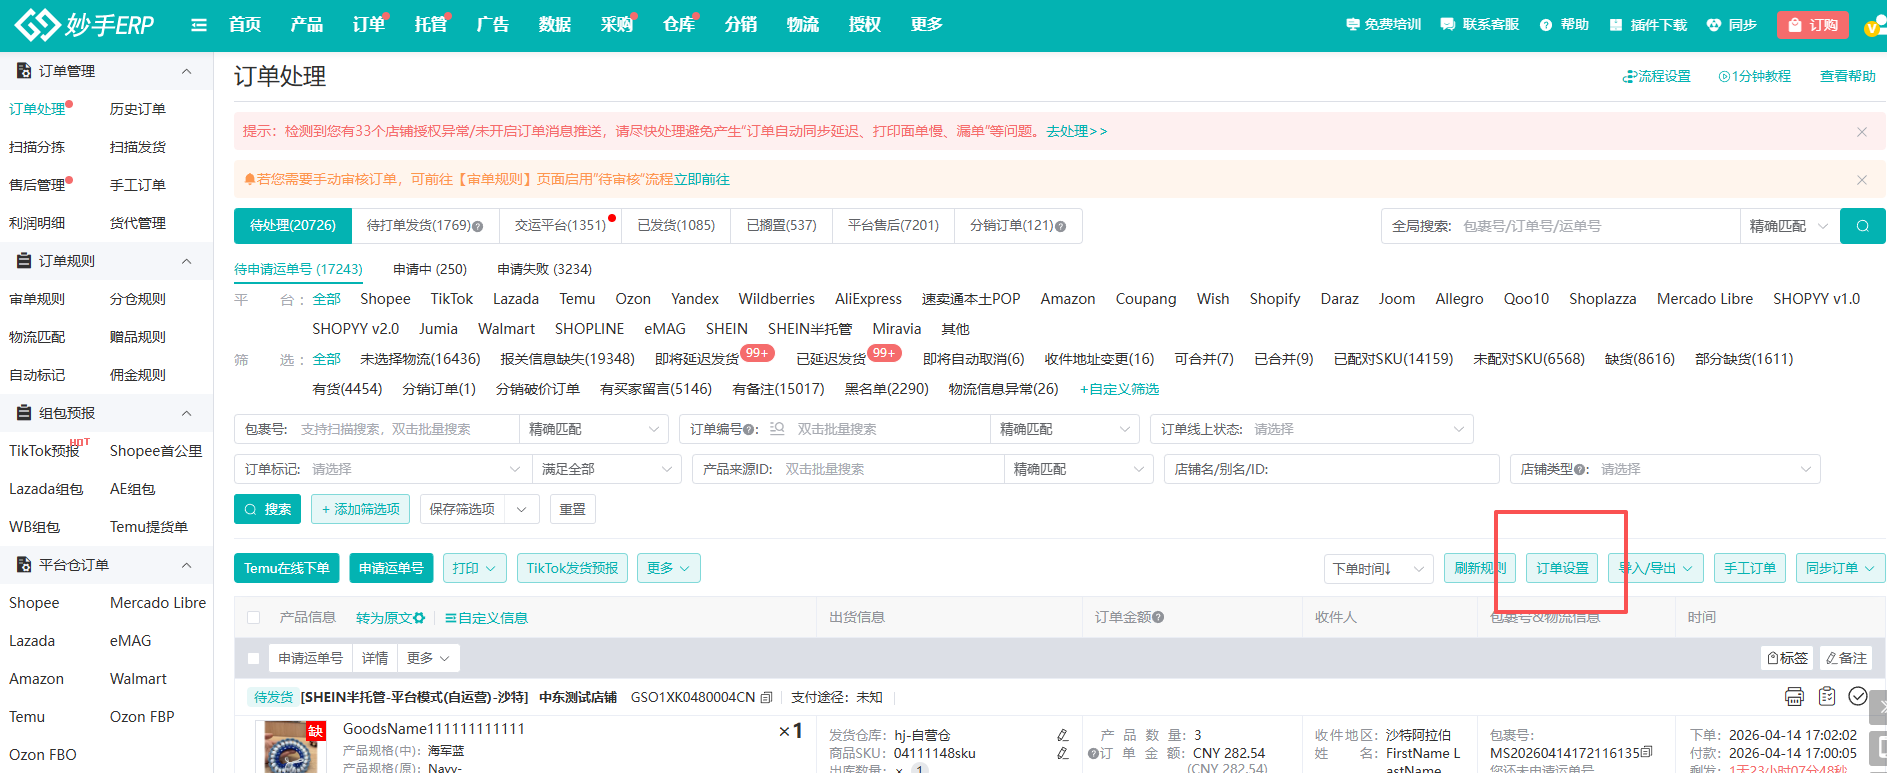Viewport: 1887px width, 773px height.
Task: Collapse the 组包预报 sidebar section
Action: (x=186, y=413)
